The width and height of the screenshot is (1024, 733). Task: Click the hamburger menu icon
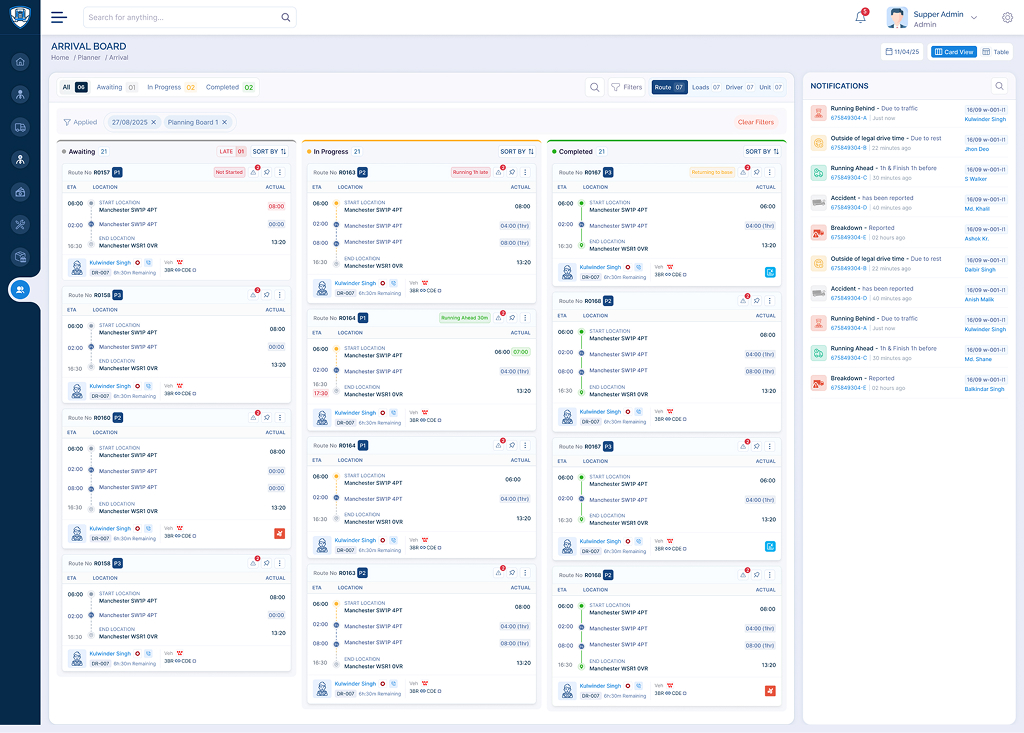click(59, 17)
